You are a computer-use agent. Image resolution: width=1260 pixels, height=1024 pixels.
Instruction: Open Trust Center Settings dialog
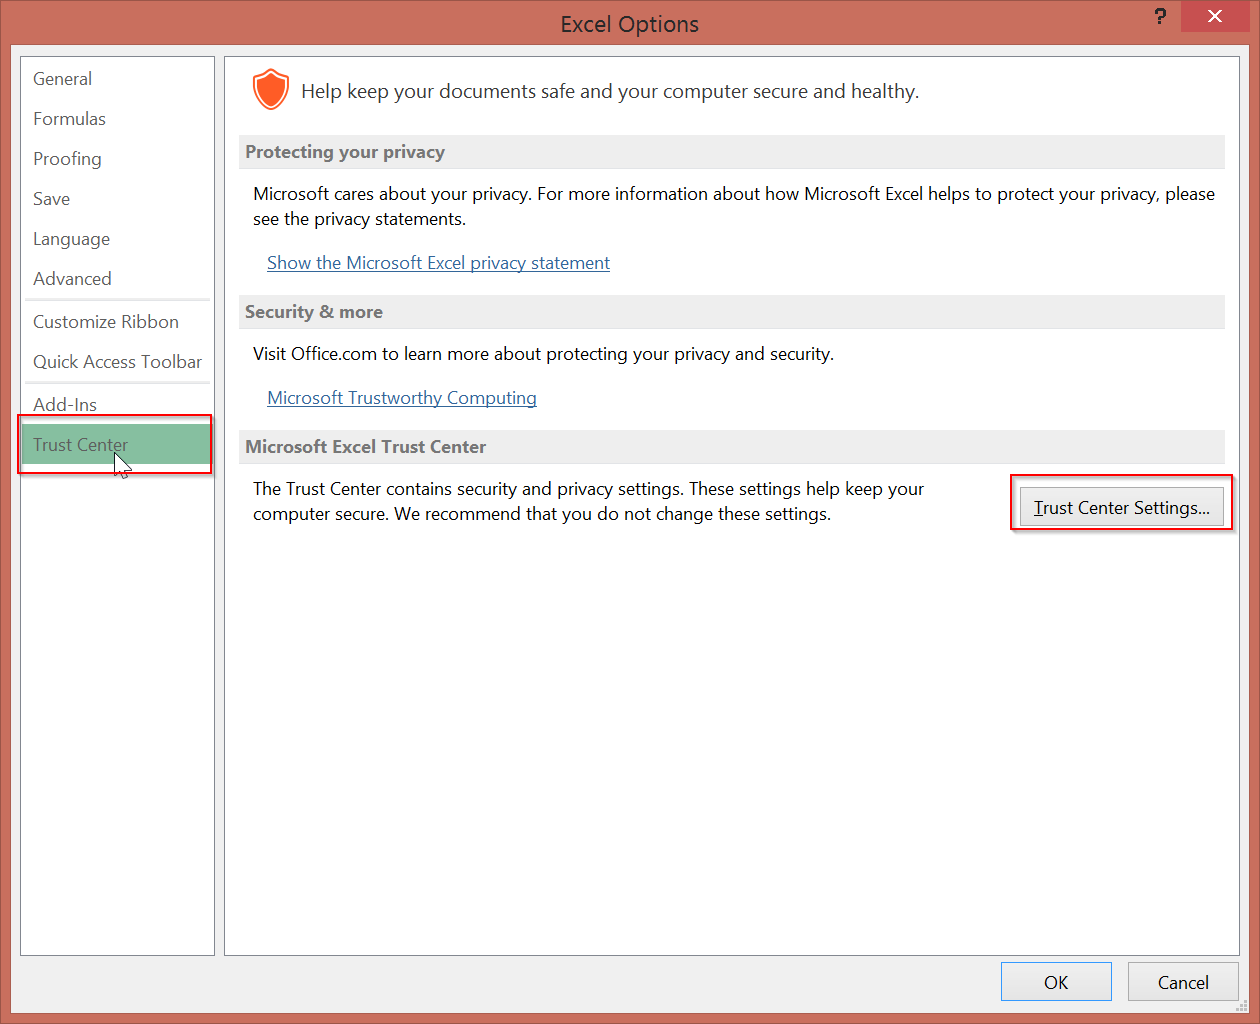[x=1121, y=508]
